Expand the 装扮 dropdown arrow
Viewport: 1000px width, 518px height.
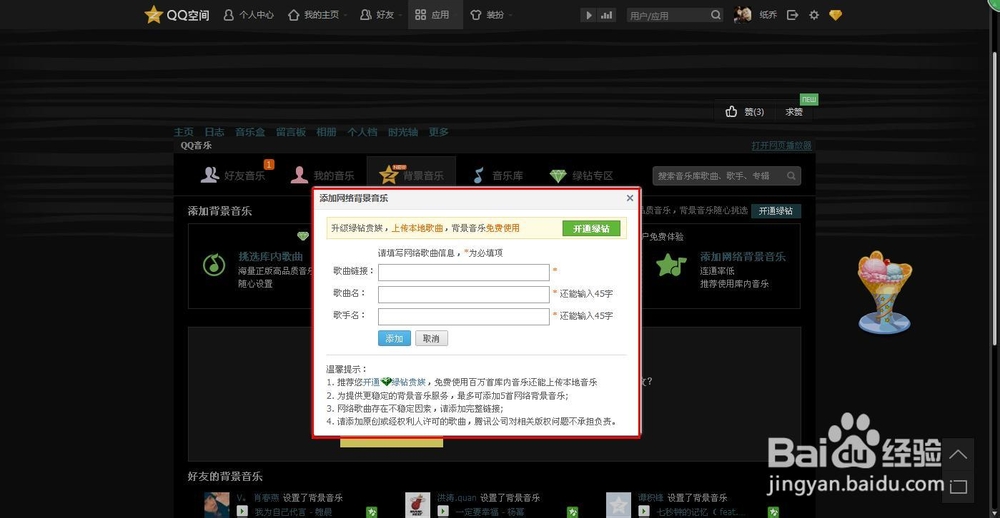point(510,15)
